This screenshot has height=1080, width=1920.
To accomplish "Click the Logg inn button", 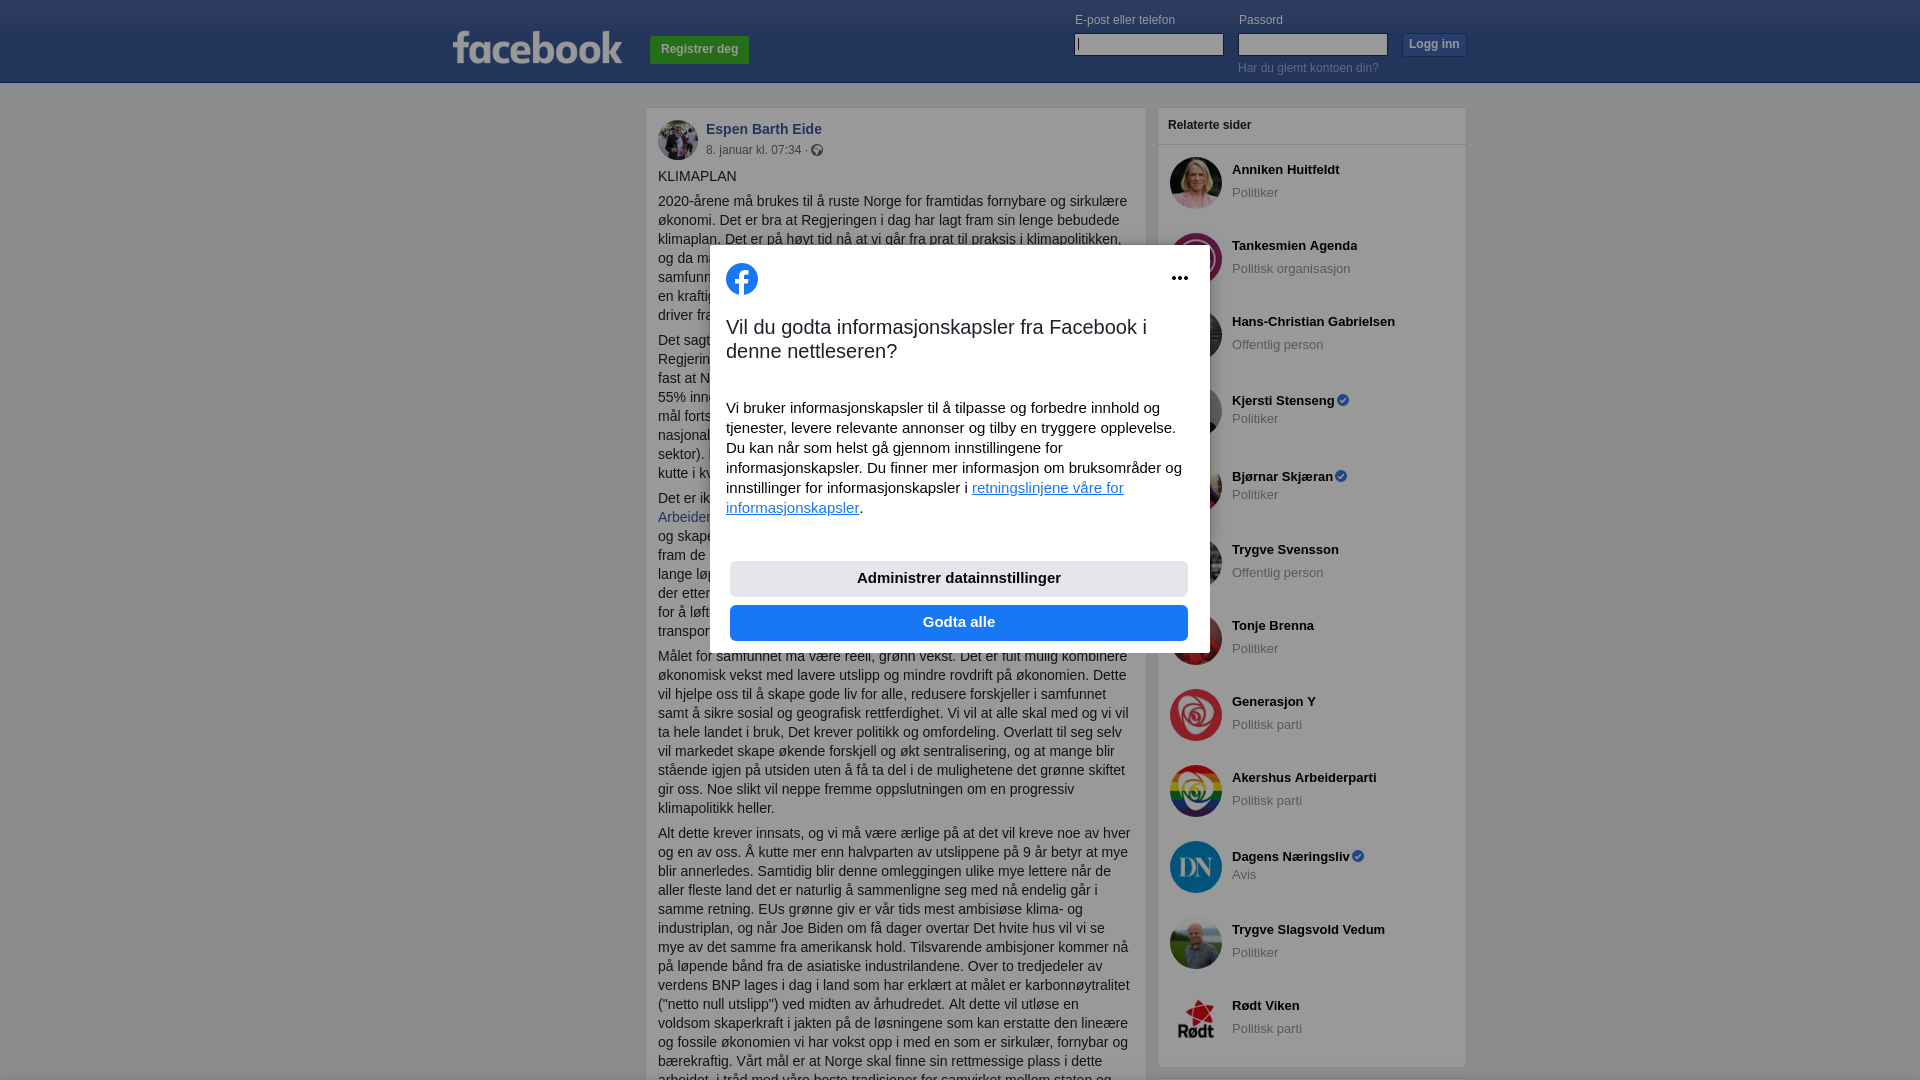I will (1434, 45).
